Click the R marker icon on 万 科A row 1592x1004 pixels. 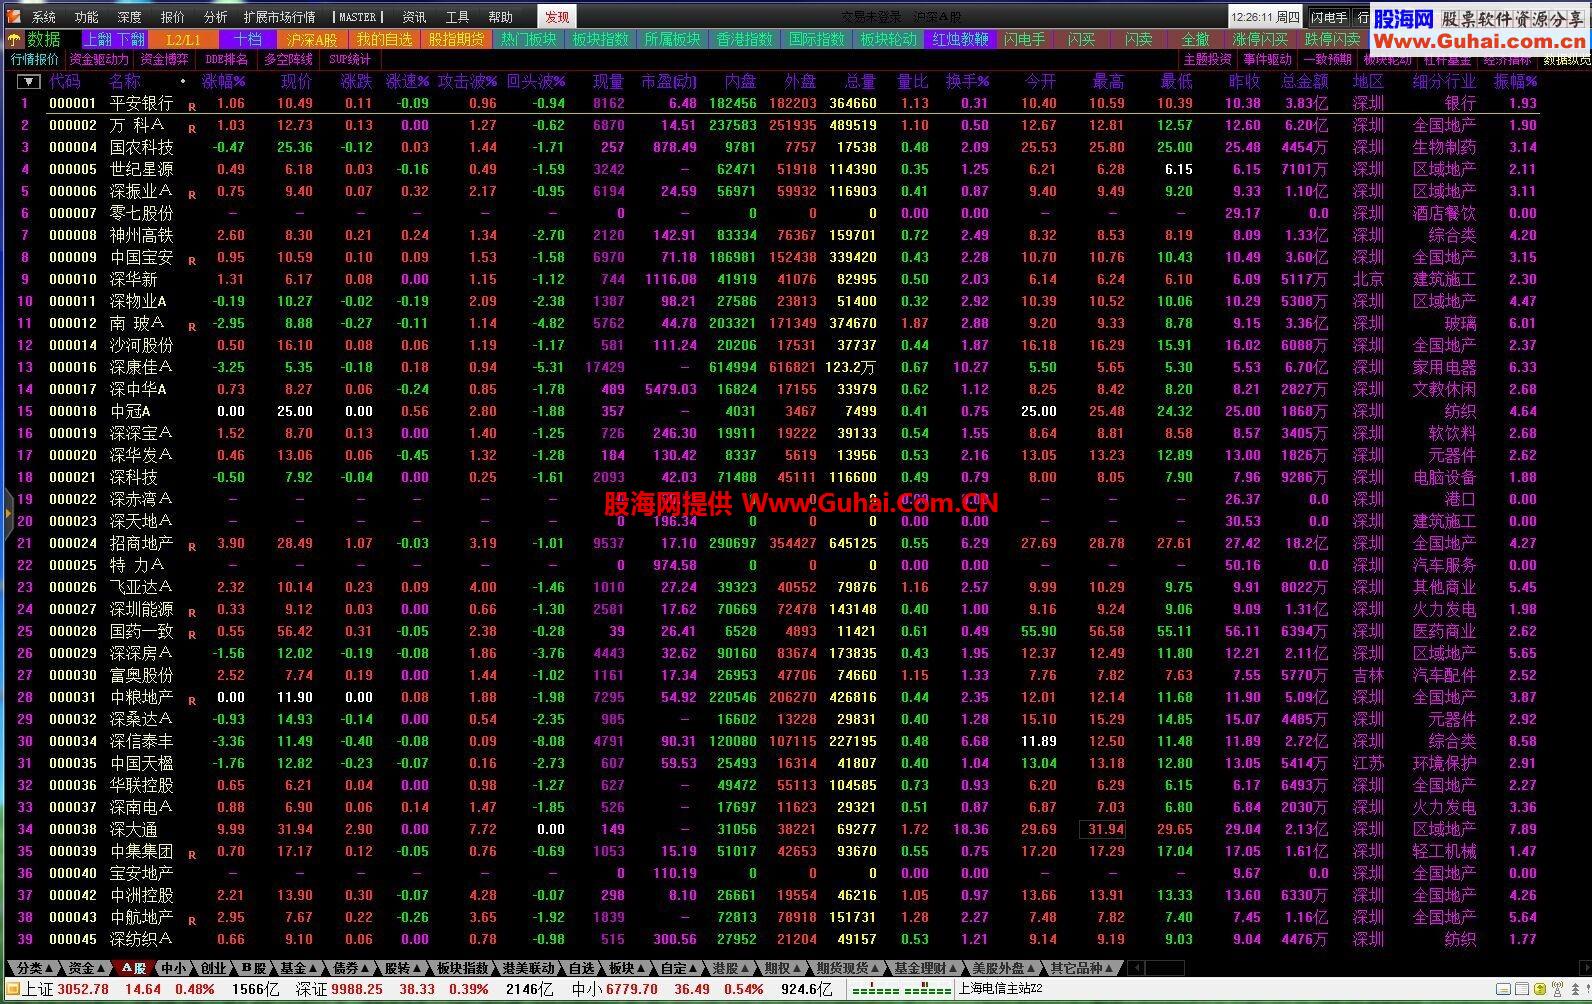tap(192, 129)
